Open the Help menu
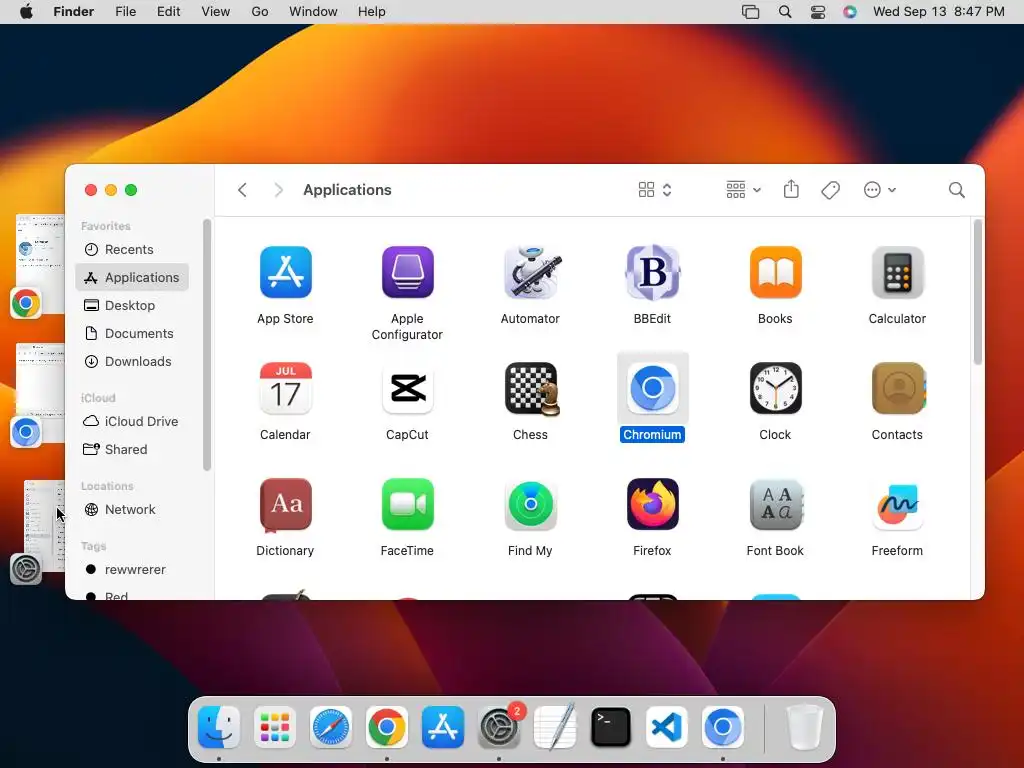Image resolution: width=1024 pixels, height=768 pixels. 372,12
